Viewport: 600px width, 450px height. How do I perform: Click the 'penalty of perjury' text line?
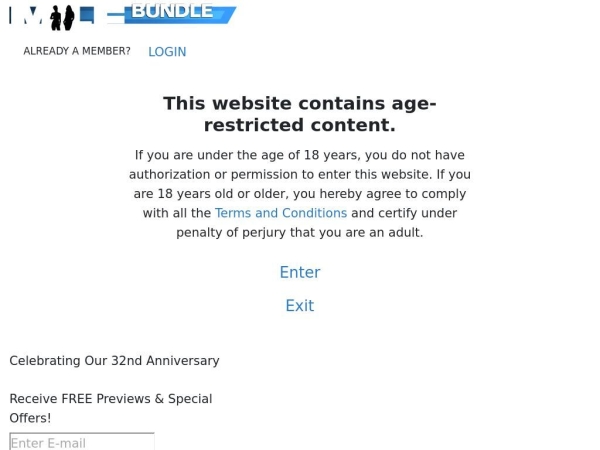pyautogui.click(x=300, y=232)
